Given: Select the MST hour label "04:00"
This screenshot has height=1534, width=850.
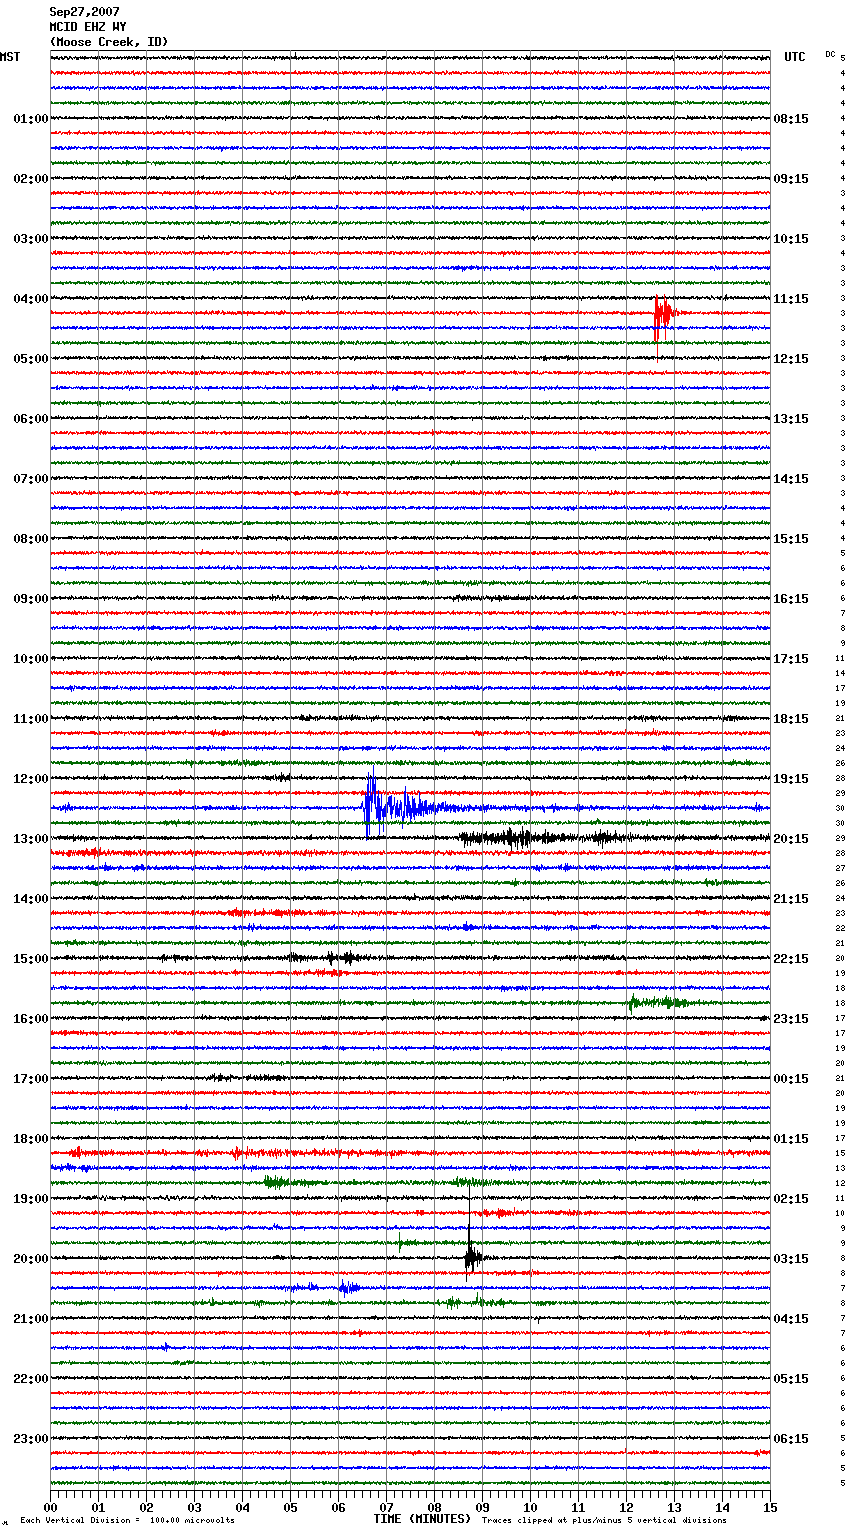Looking at the screenshot, I should (x=31, y=299).
